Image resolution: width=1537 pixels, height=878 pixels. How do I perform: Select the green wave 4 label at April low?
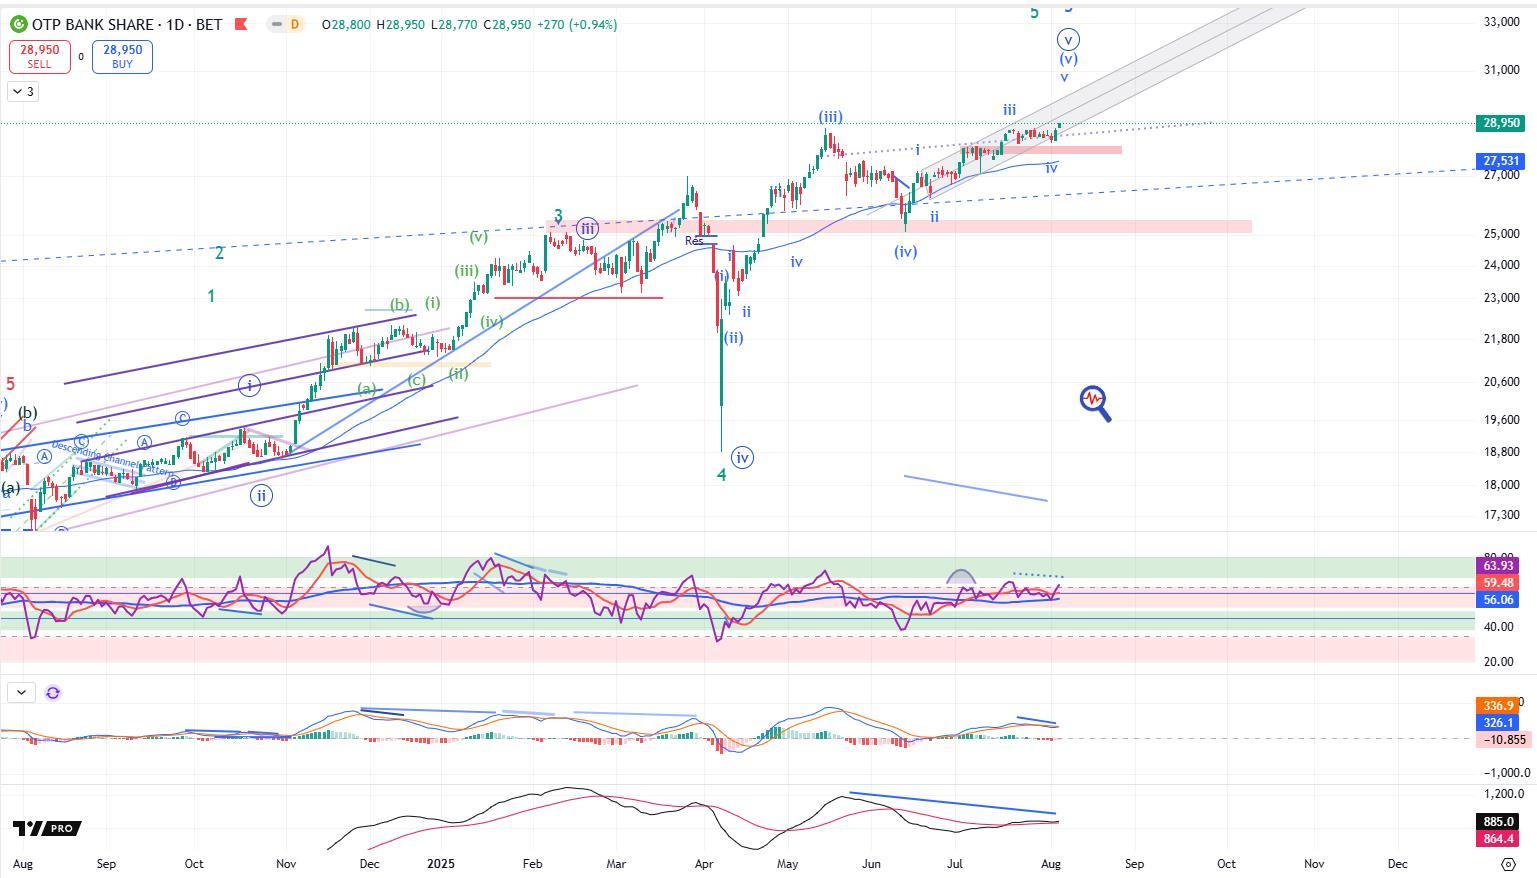click(x=722, y=474)
